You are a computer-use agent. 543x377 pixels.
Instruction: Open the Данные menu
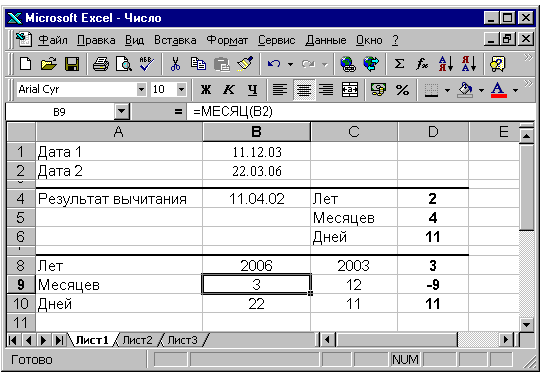click(x=326, y=40)
